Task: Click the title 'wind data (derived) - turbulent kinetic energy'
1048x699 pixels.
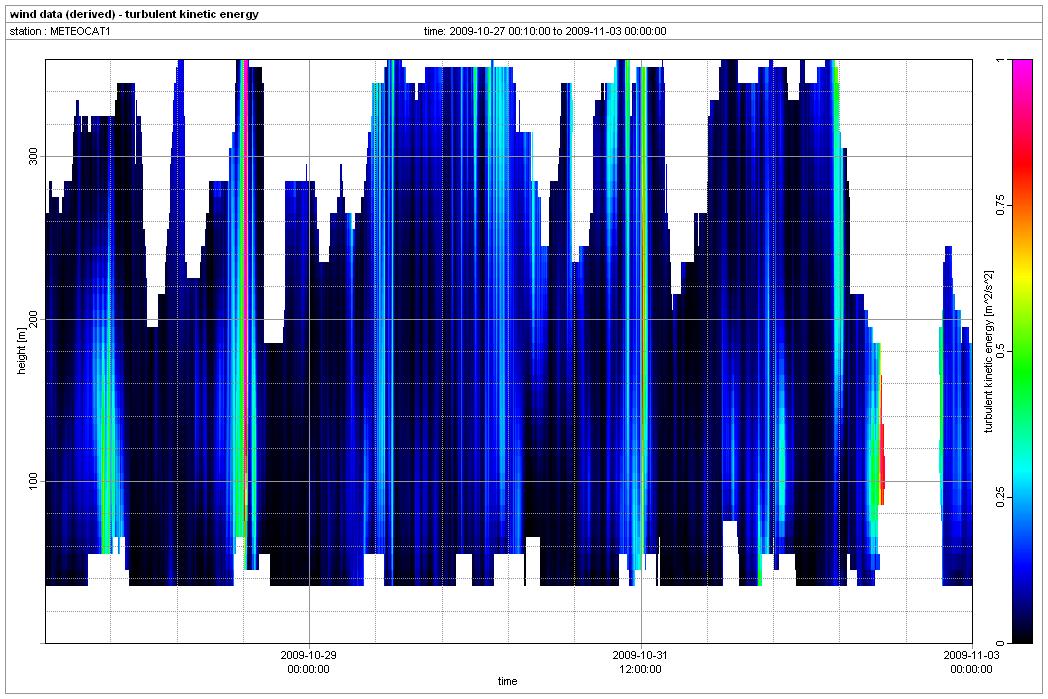Action: coord(134,14)
